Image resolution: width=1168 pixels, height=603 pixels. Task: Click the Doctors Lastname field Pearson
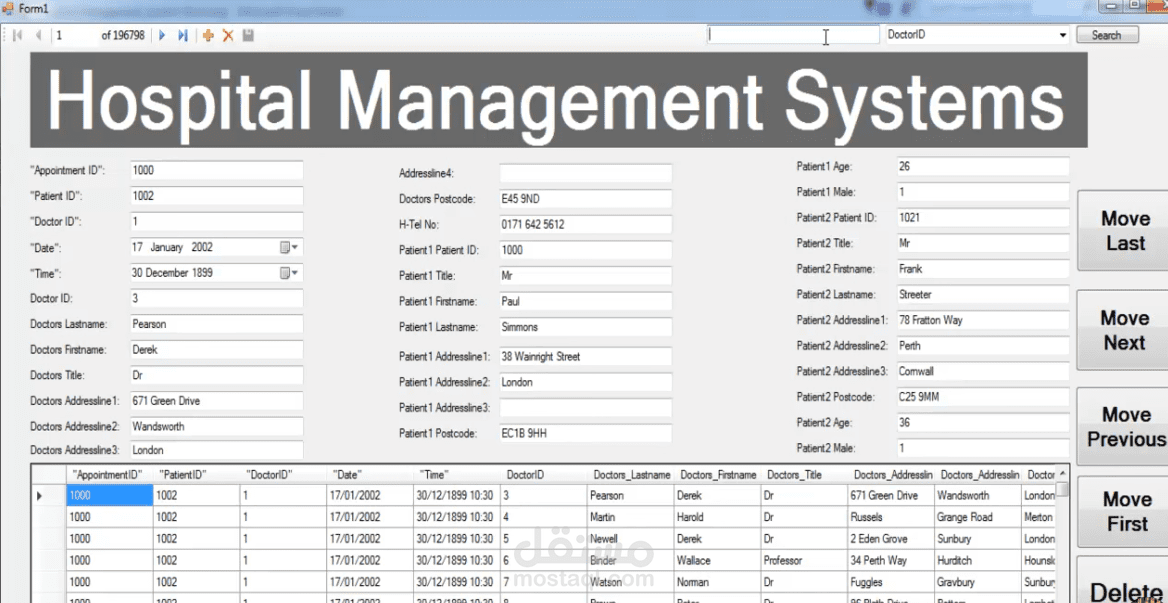(217, 324)
